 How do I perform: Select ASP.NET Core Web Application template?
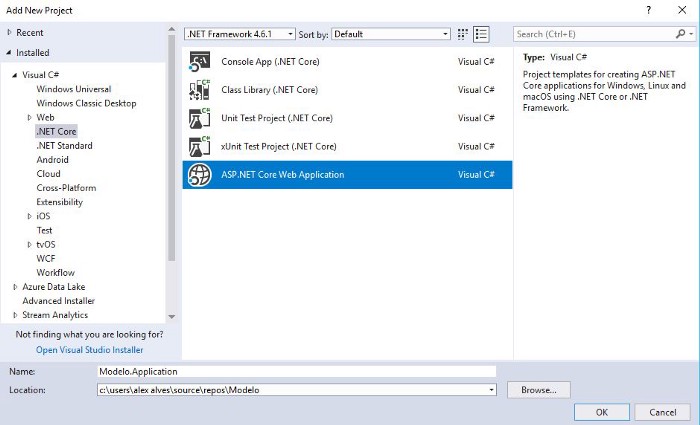[347, 175]
